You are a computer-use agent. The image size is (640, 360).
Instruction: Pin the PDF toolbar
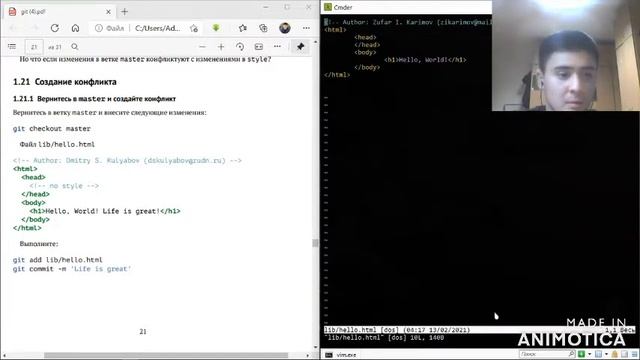coord(300,47)
